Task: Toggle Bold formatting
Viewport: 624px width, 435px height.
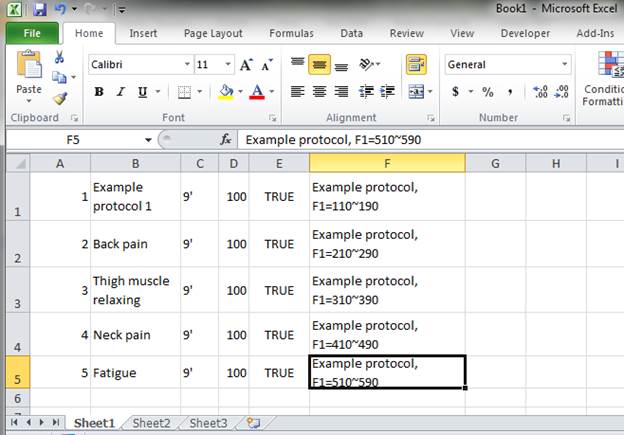Action: click(98, 92)
